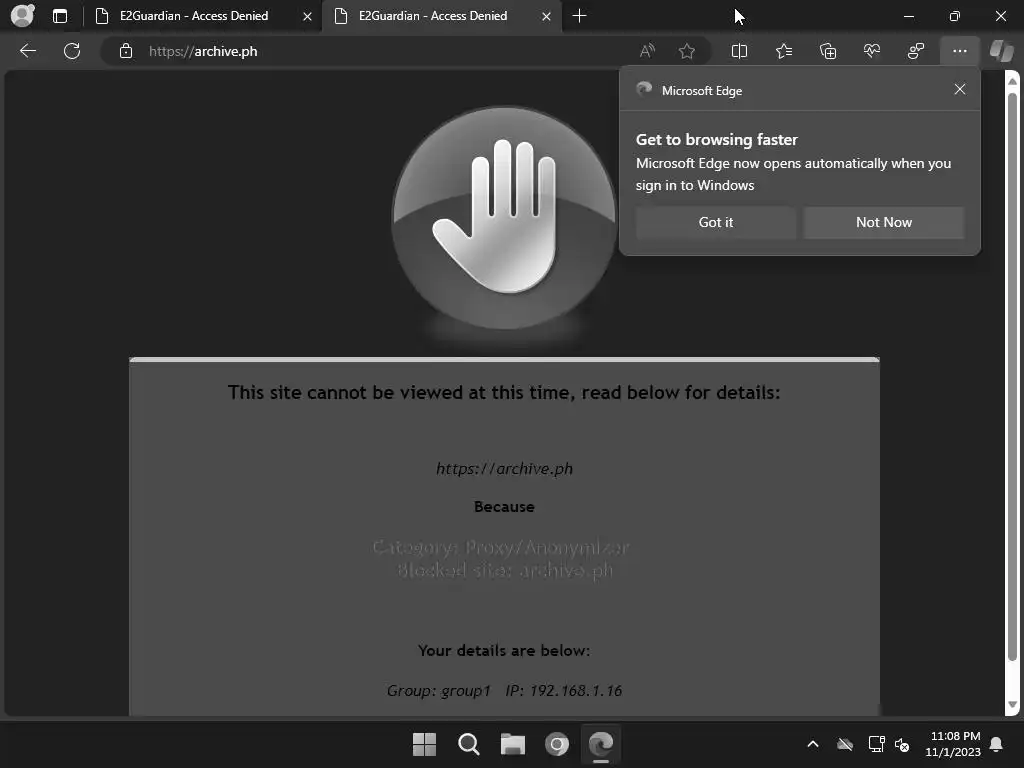This screenshot has height=768, width=1024.
Task: Open the Chromium browser taskbar icon
Action: coord(556,744)
